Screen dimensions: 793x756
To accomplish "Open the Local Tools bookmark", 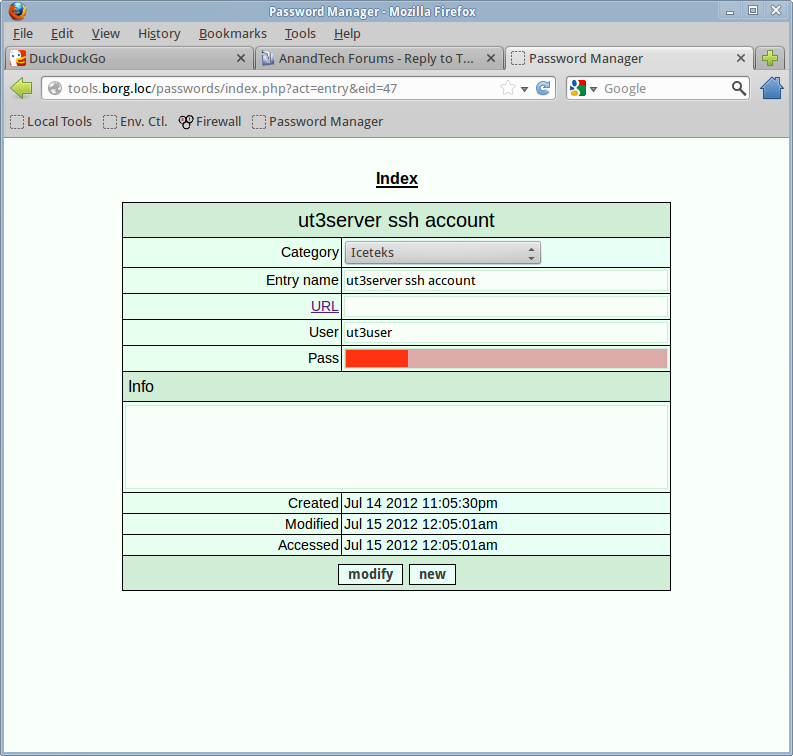I will pos(51,122).
